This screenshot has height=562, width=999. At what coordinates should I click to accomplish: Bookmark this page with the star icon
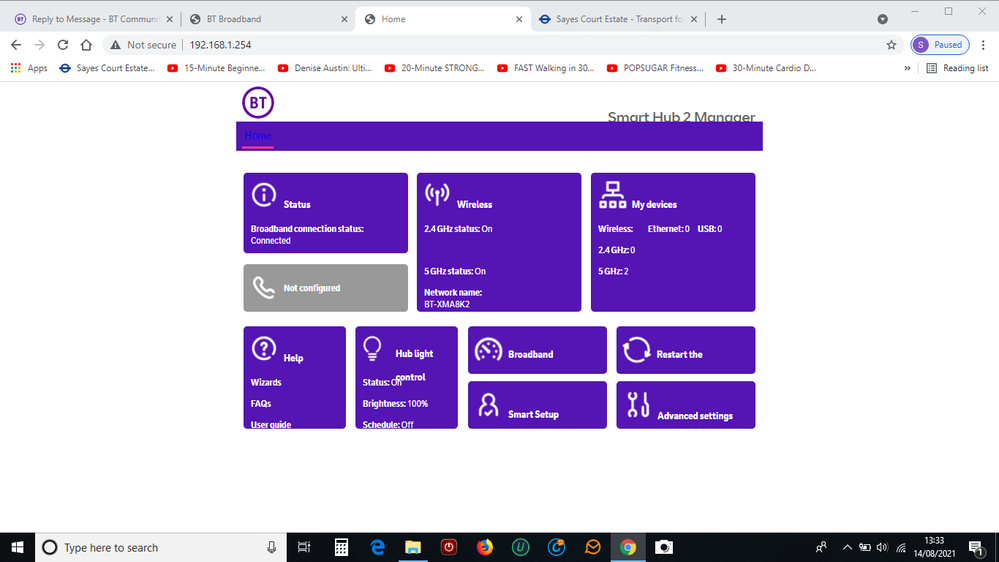coord(891,45)
